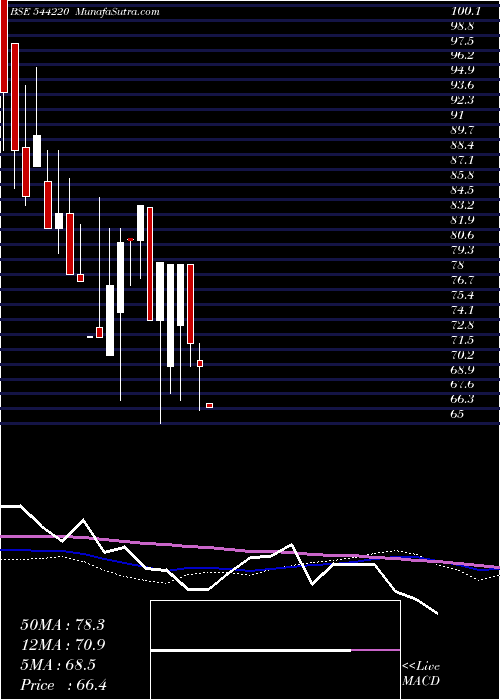
Task: Click the 5MA : 68.5 value
Action: tap(58, 665)
